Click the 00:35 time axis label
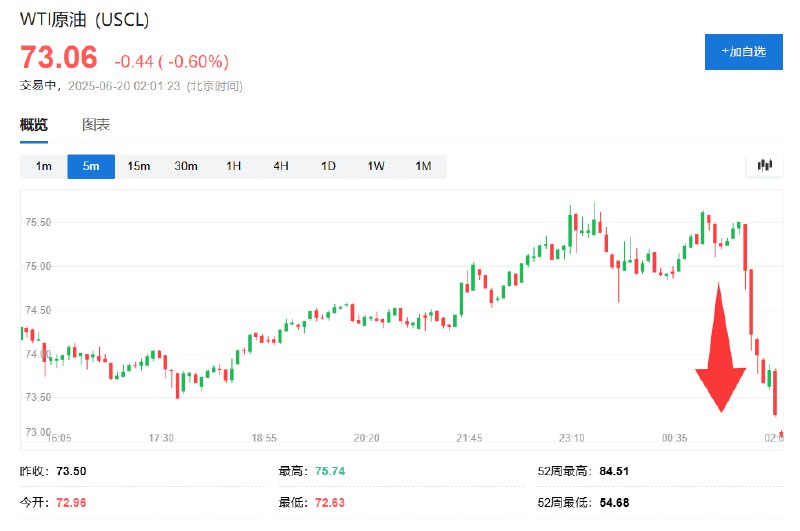 pyautogui.click(x=674, y=438)
